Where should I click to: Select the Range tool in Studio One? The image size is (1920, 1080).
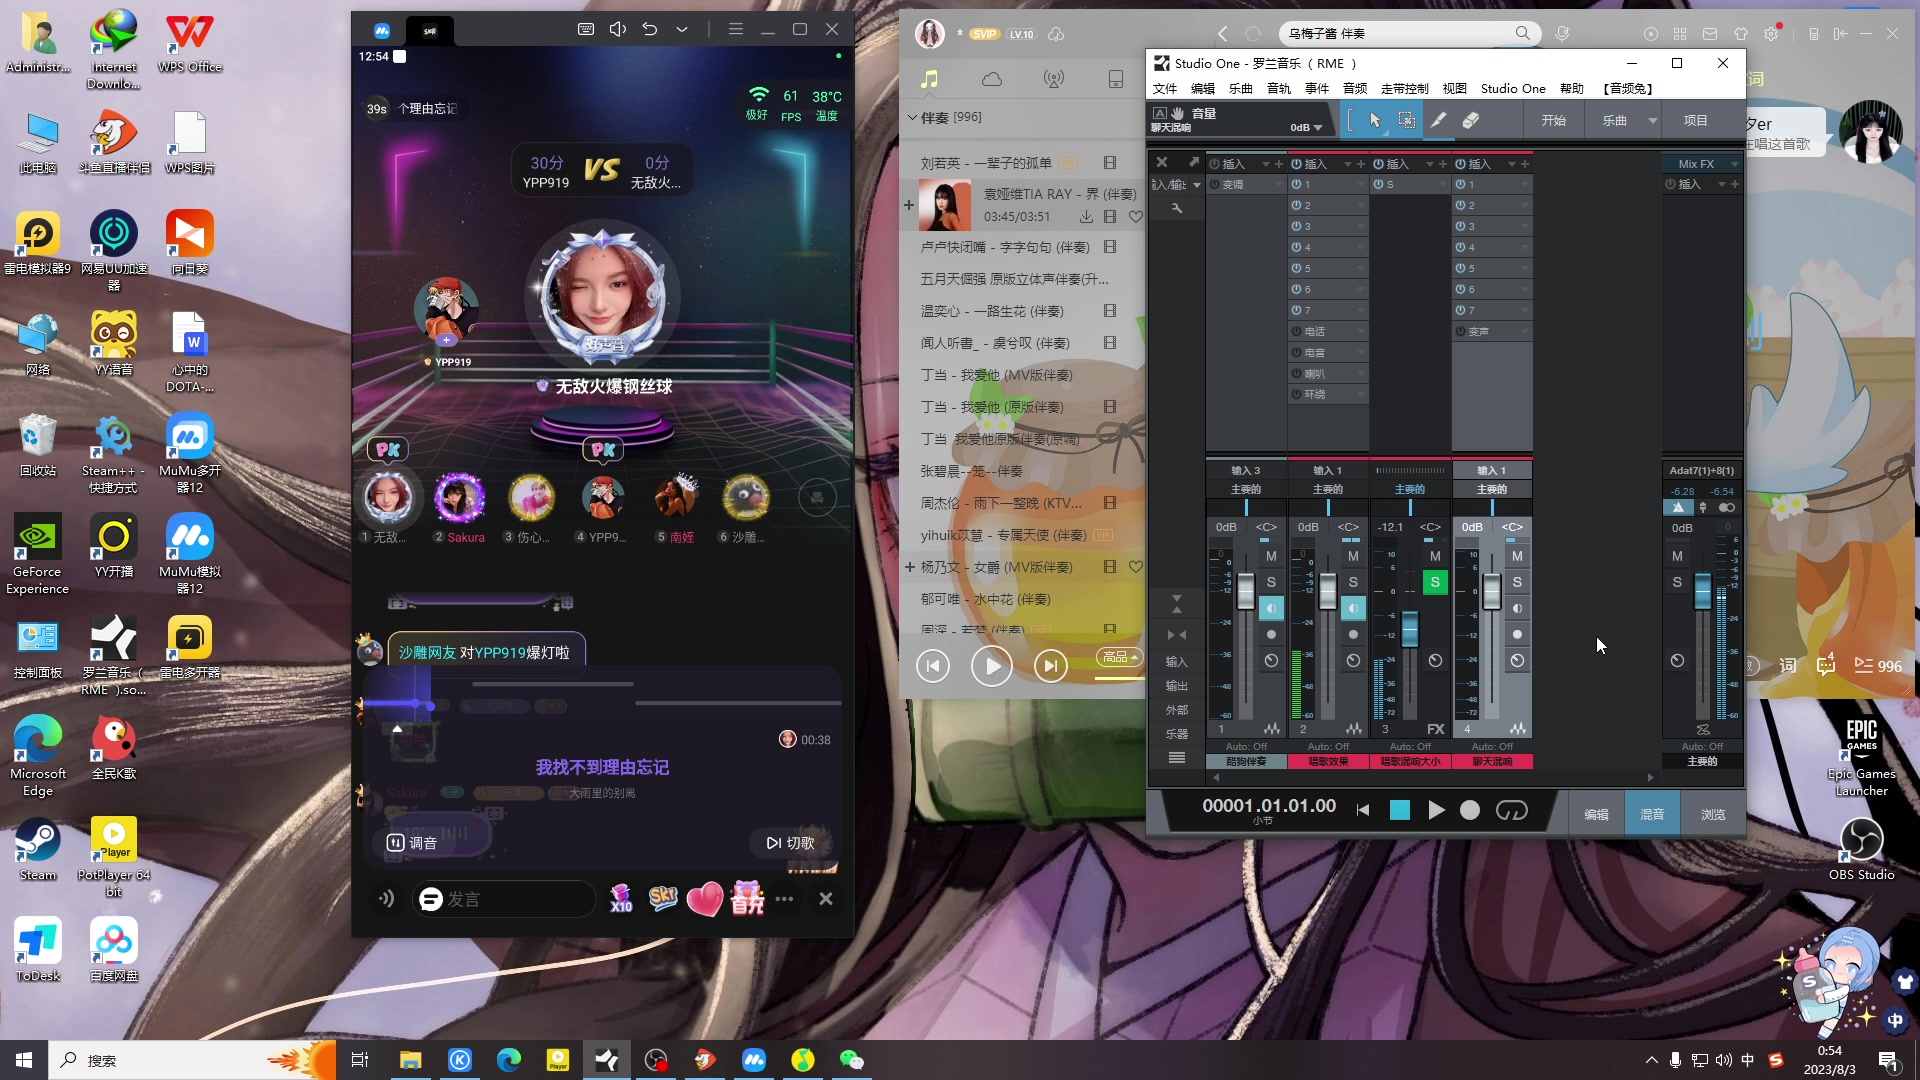point(1406,120)
